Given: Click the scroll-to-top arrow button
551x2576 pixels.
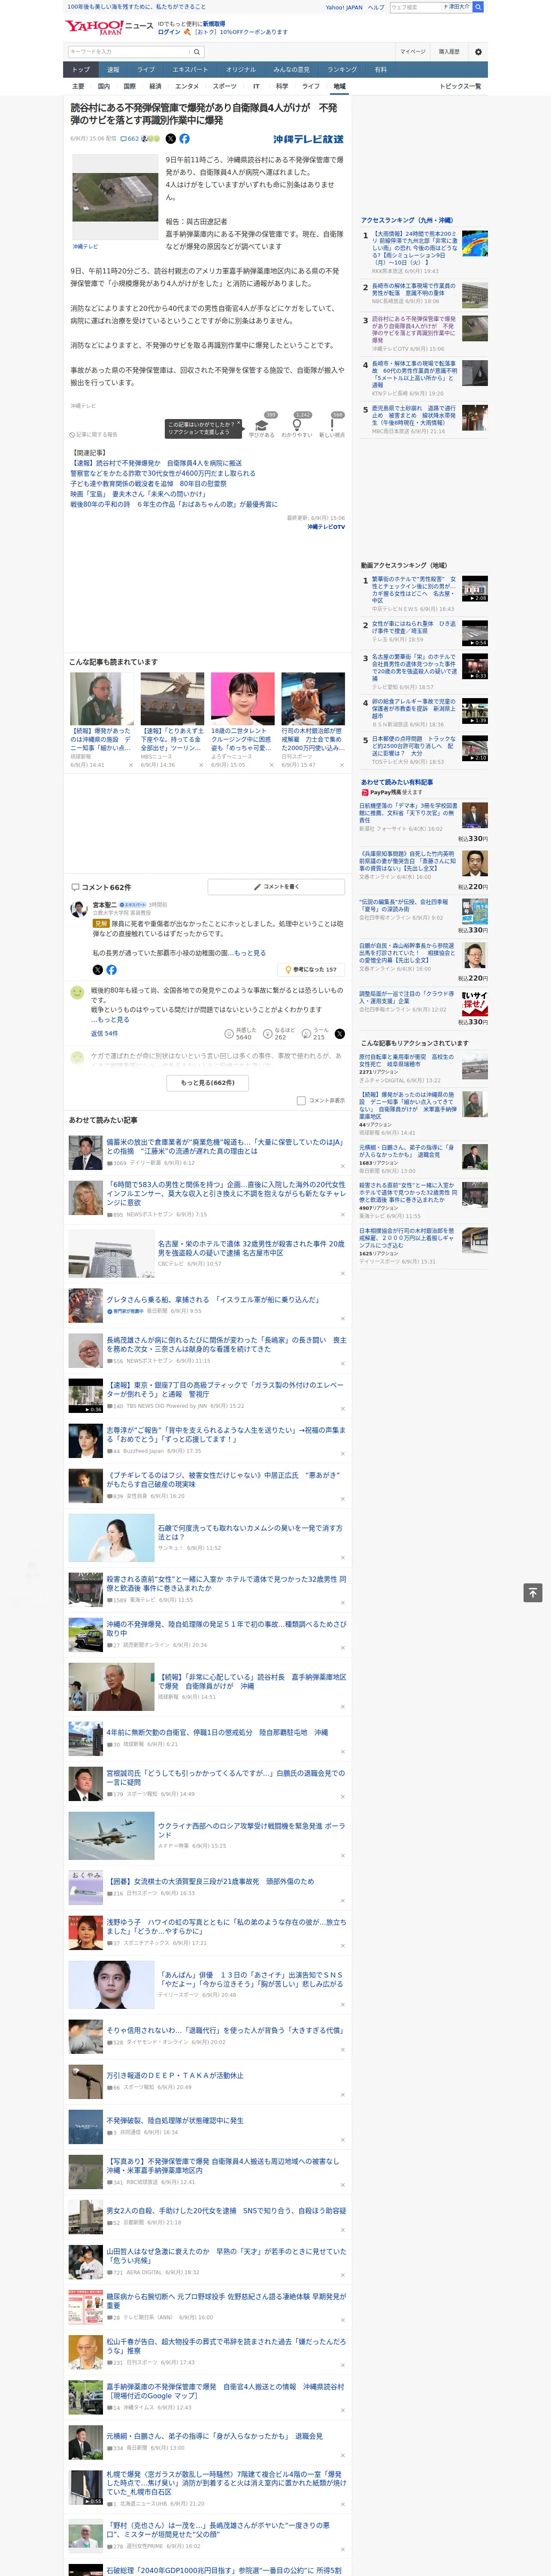Looking at the screenshot, I should [x=533, y=1592].
